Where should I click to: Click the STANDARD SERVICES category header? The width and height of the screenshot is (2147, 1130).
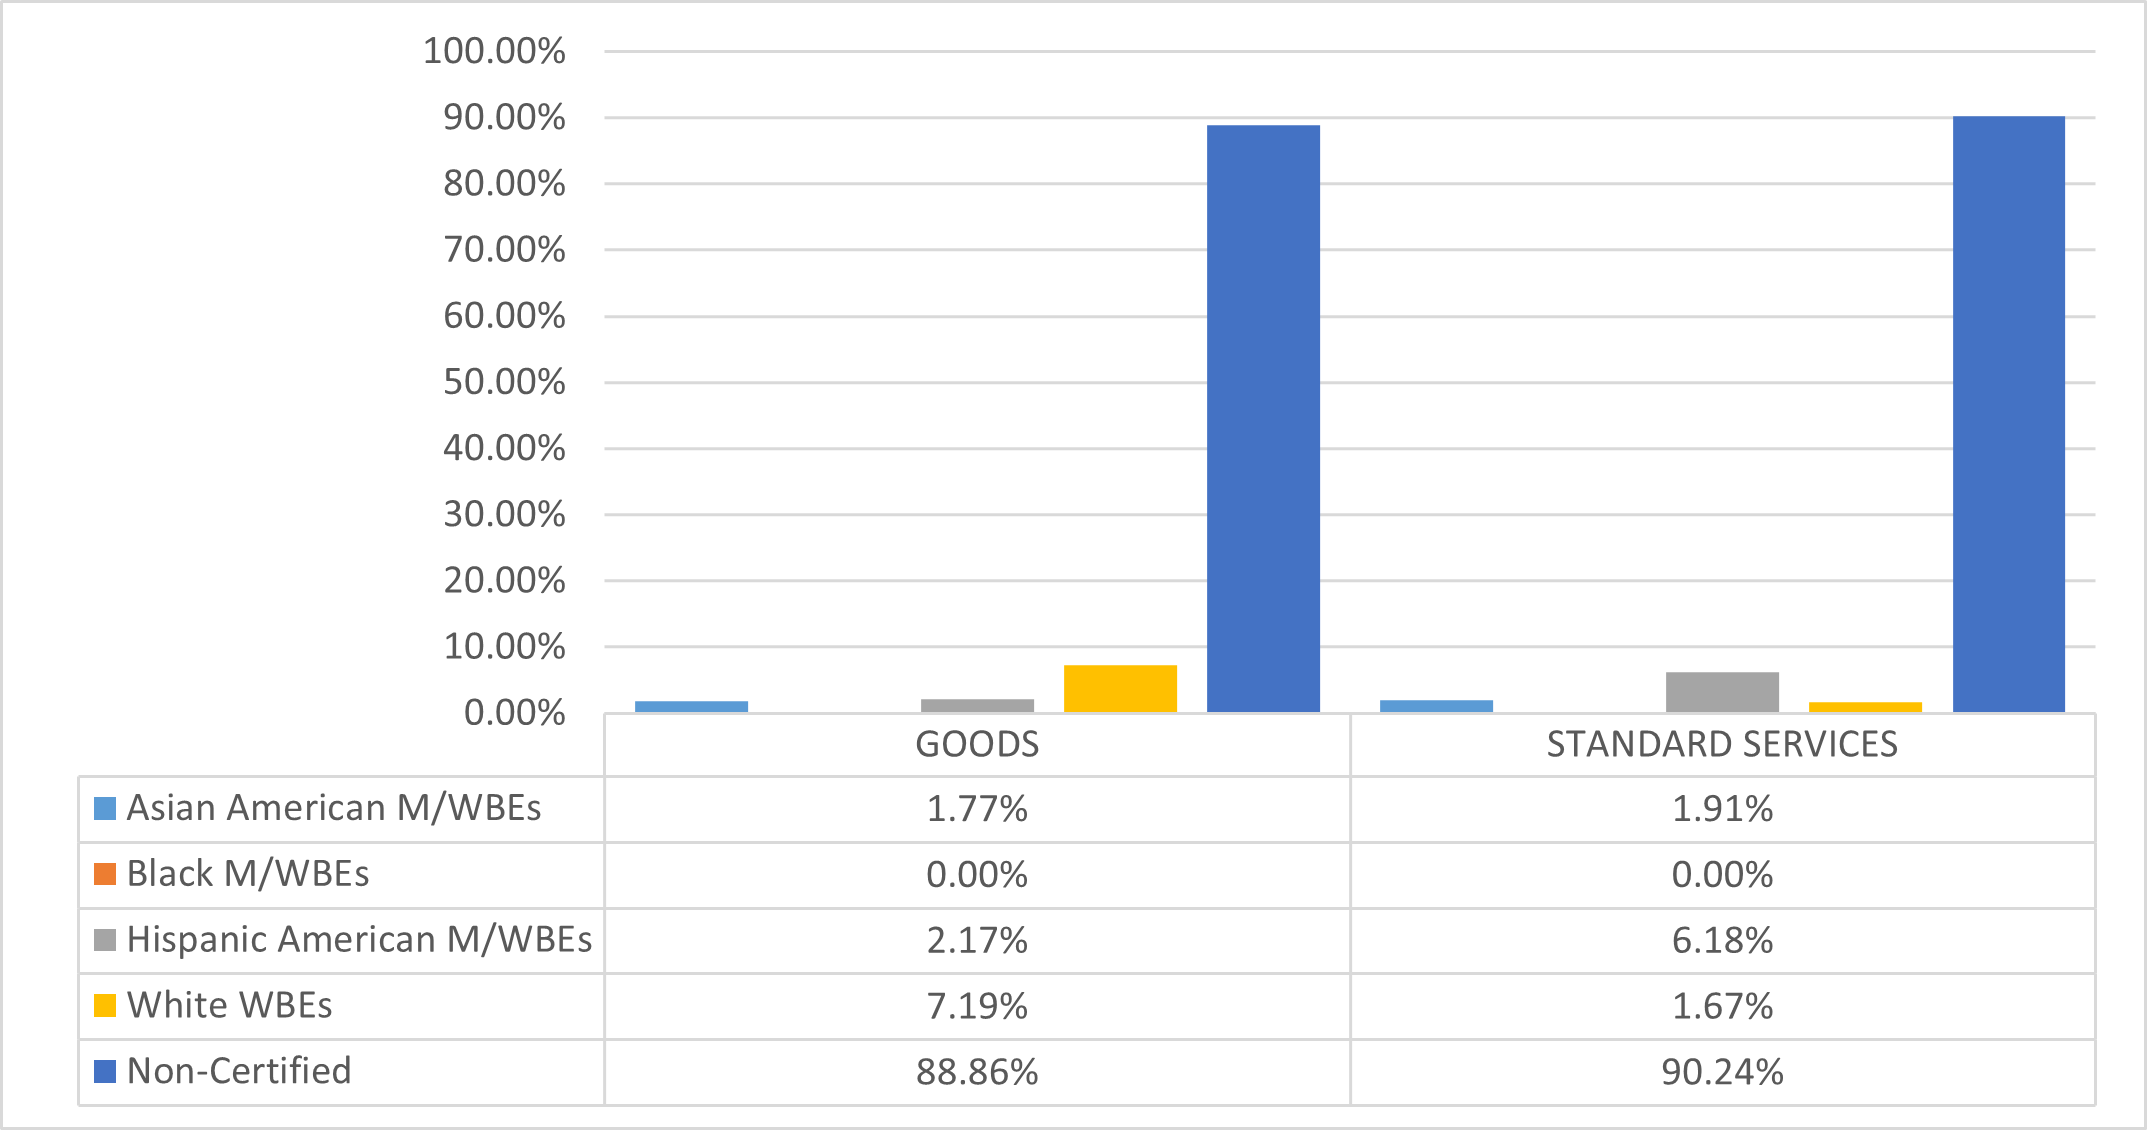point(1722,745)
